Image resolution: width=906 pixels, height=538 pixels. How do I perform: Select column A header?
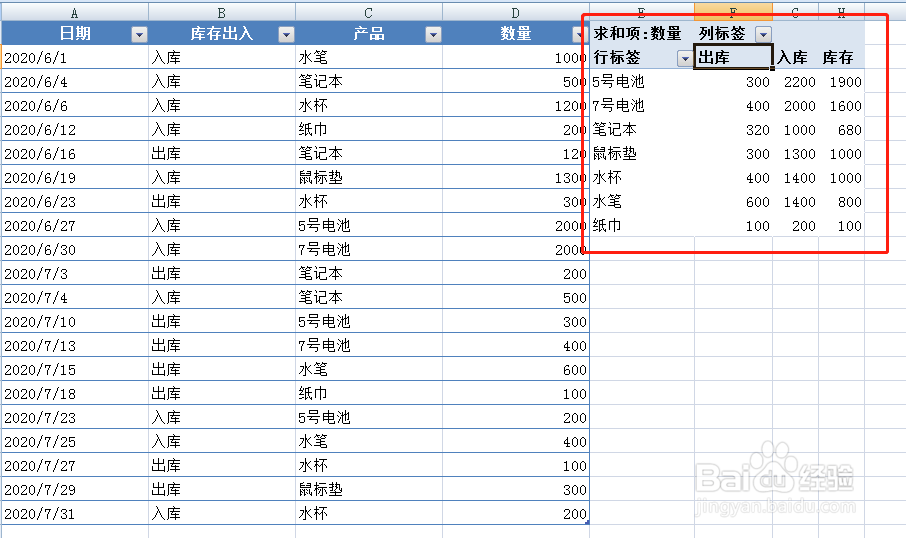(75, 12)
